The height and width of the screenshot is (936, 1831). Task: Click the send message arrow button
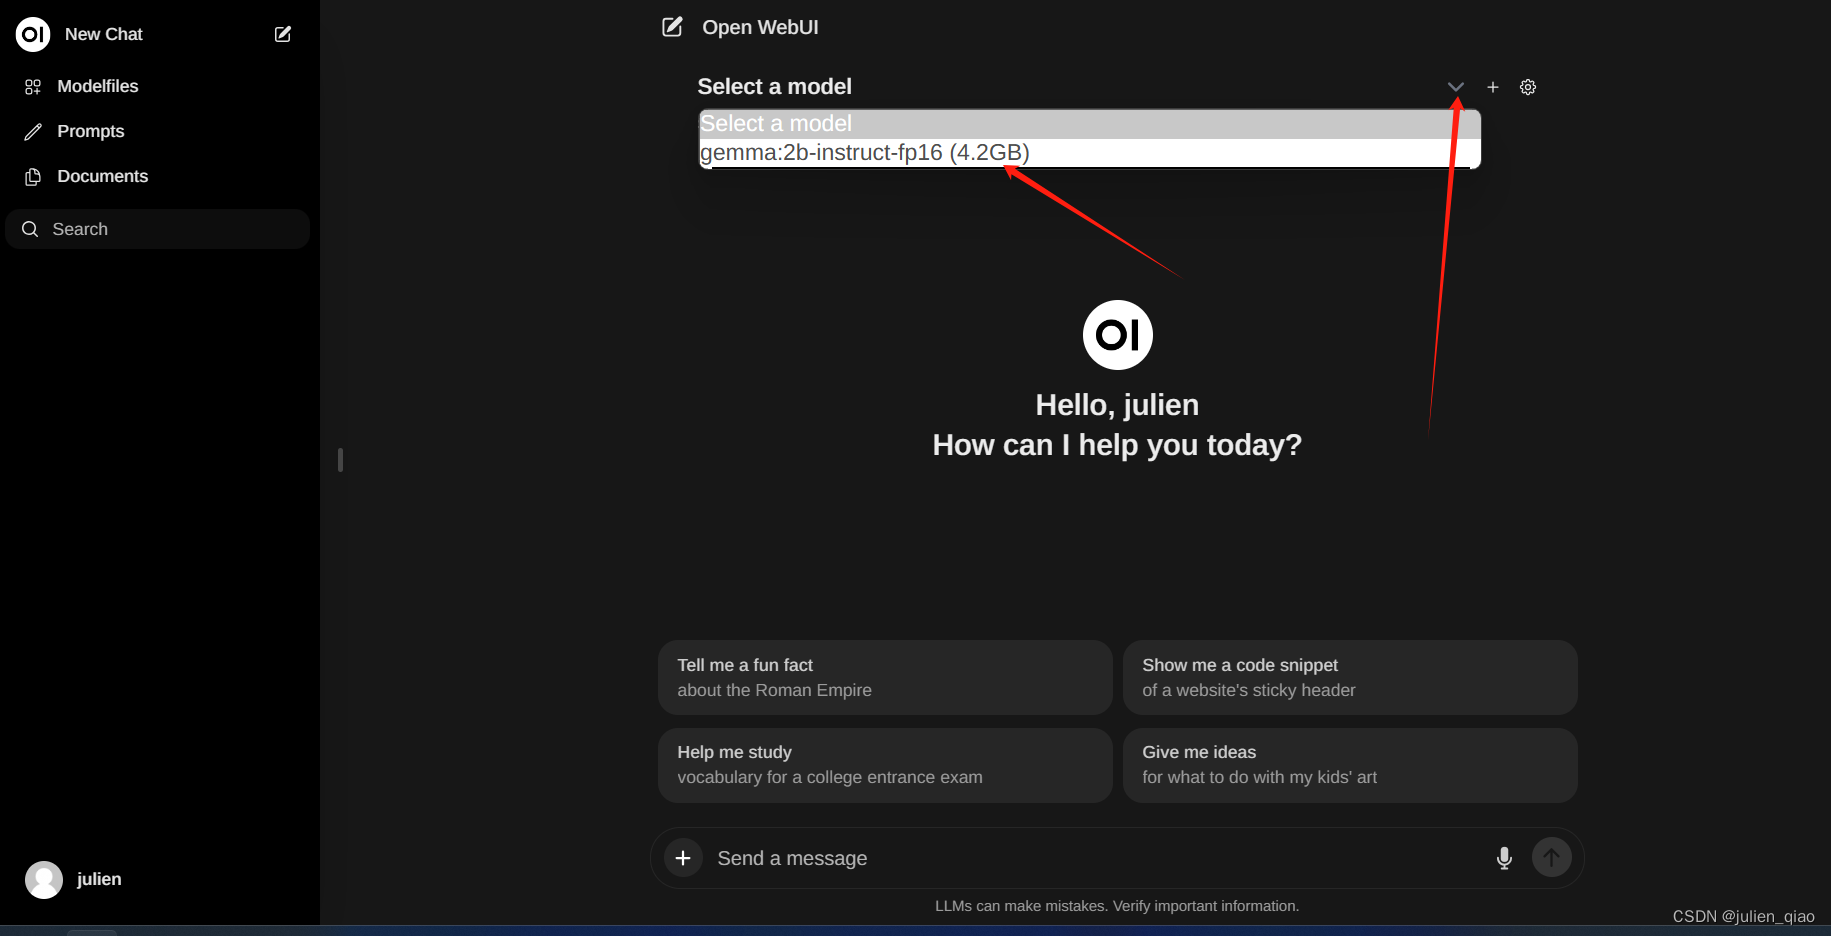pos(1552,857)
